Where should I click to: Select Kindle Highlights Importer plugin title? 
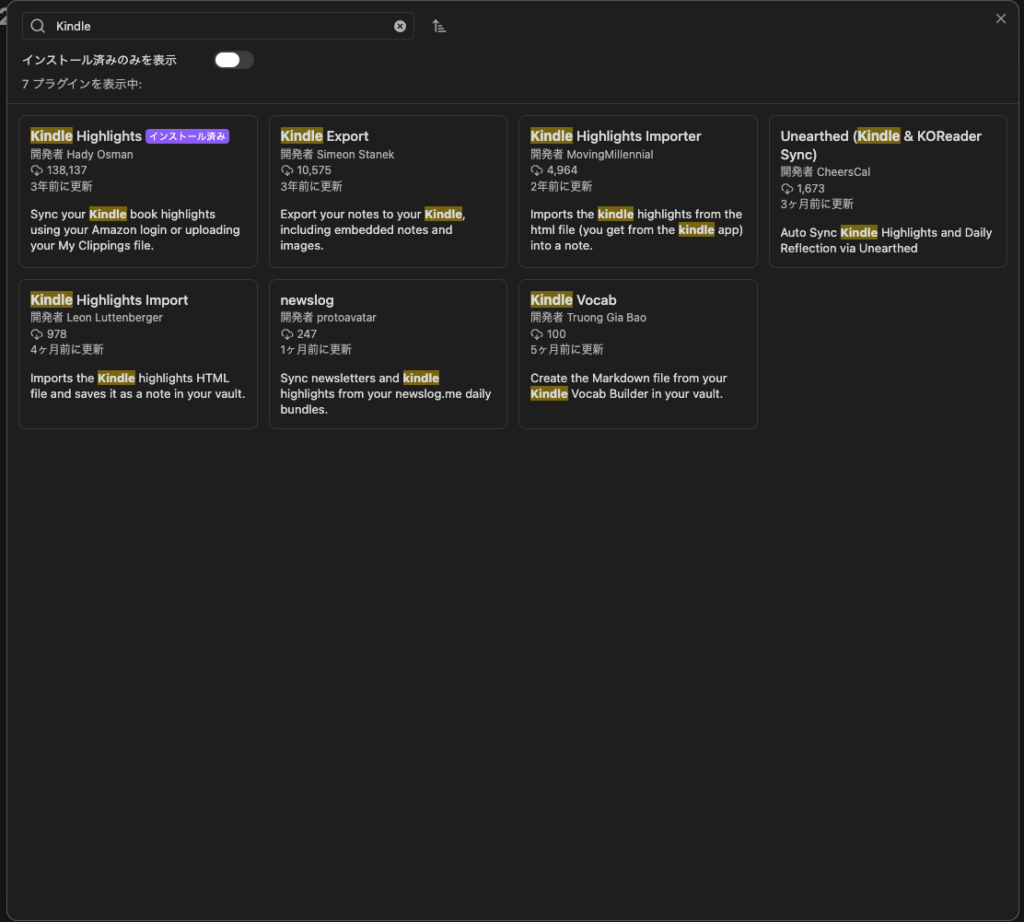point(615,136)
